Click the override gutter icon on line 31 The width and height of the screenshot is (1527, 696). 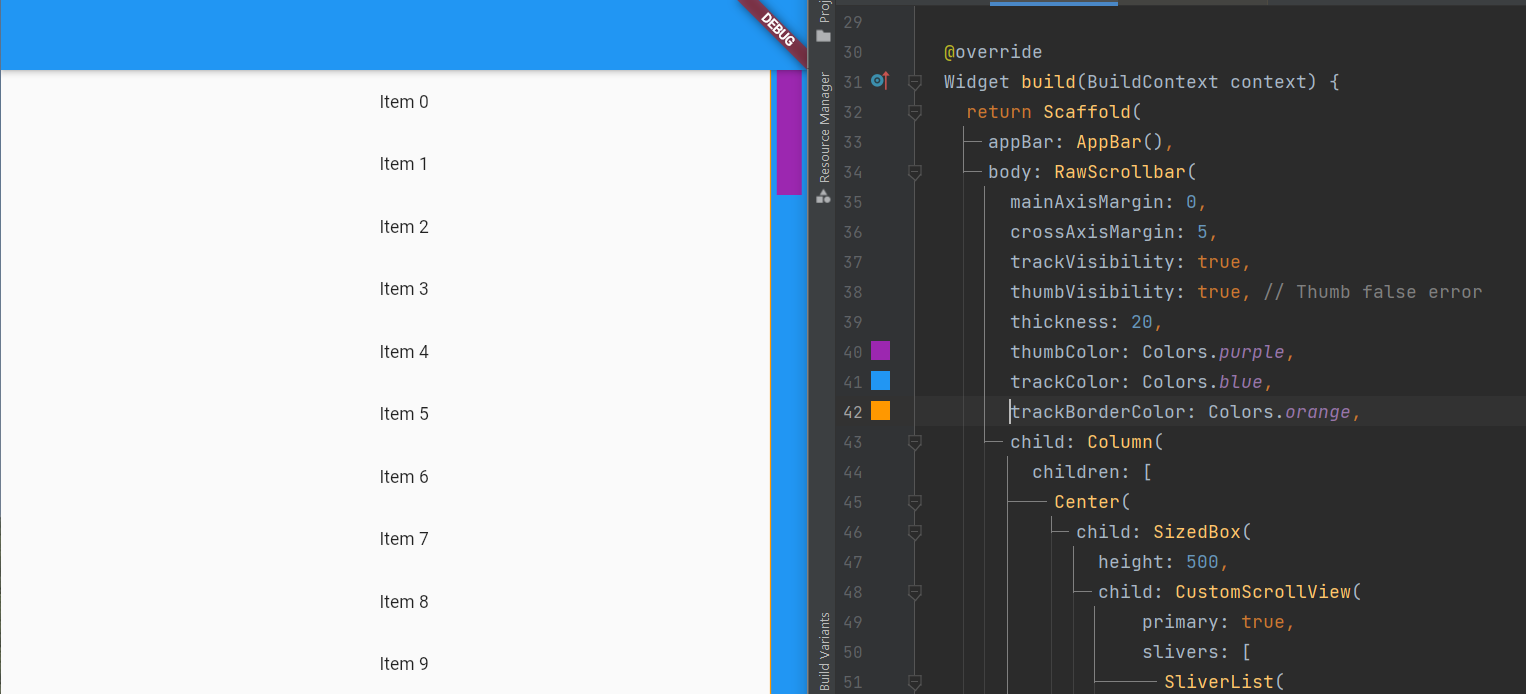click(880, 81)
